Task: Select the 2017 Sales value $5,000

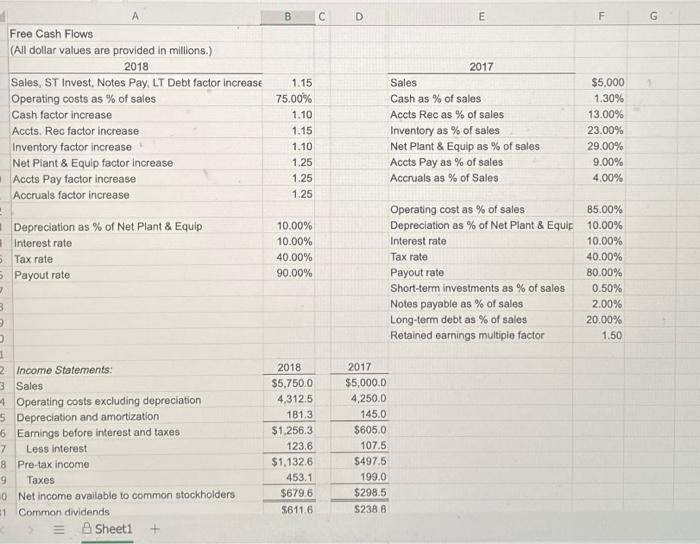Action: tap(608, 83)
